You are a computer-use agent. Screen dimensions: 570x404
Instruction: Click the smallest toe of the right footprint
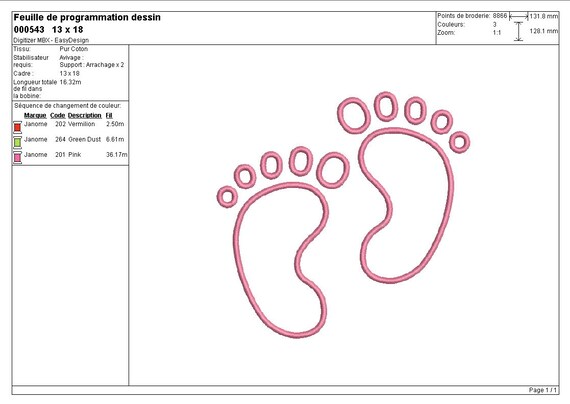pos(459,142)
